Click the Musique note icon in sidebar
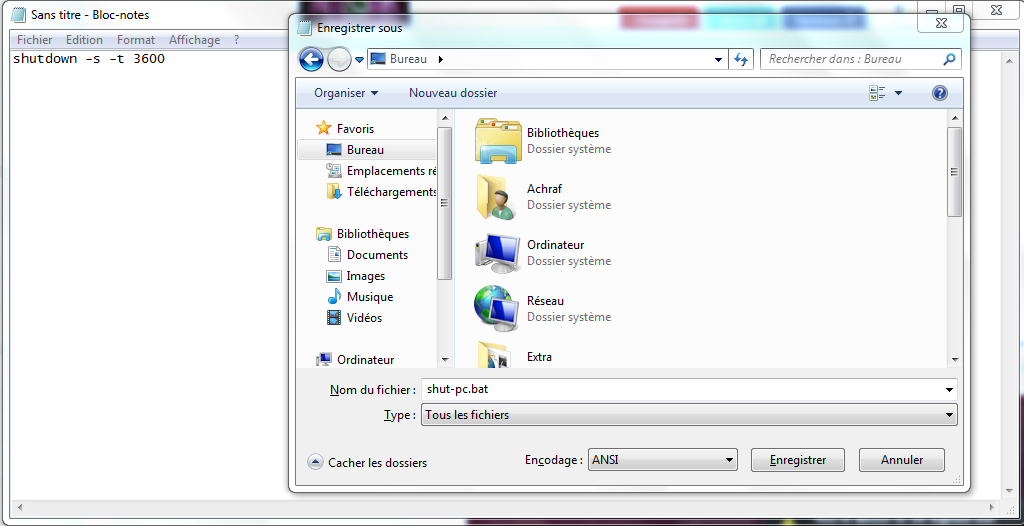The width and height of the screenshot is (1024, 526). [334, 296]
